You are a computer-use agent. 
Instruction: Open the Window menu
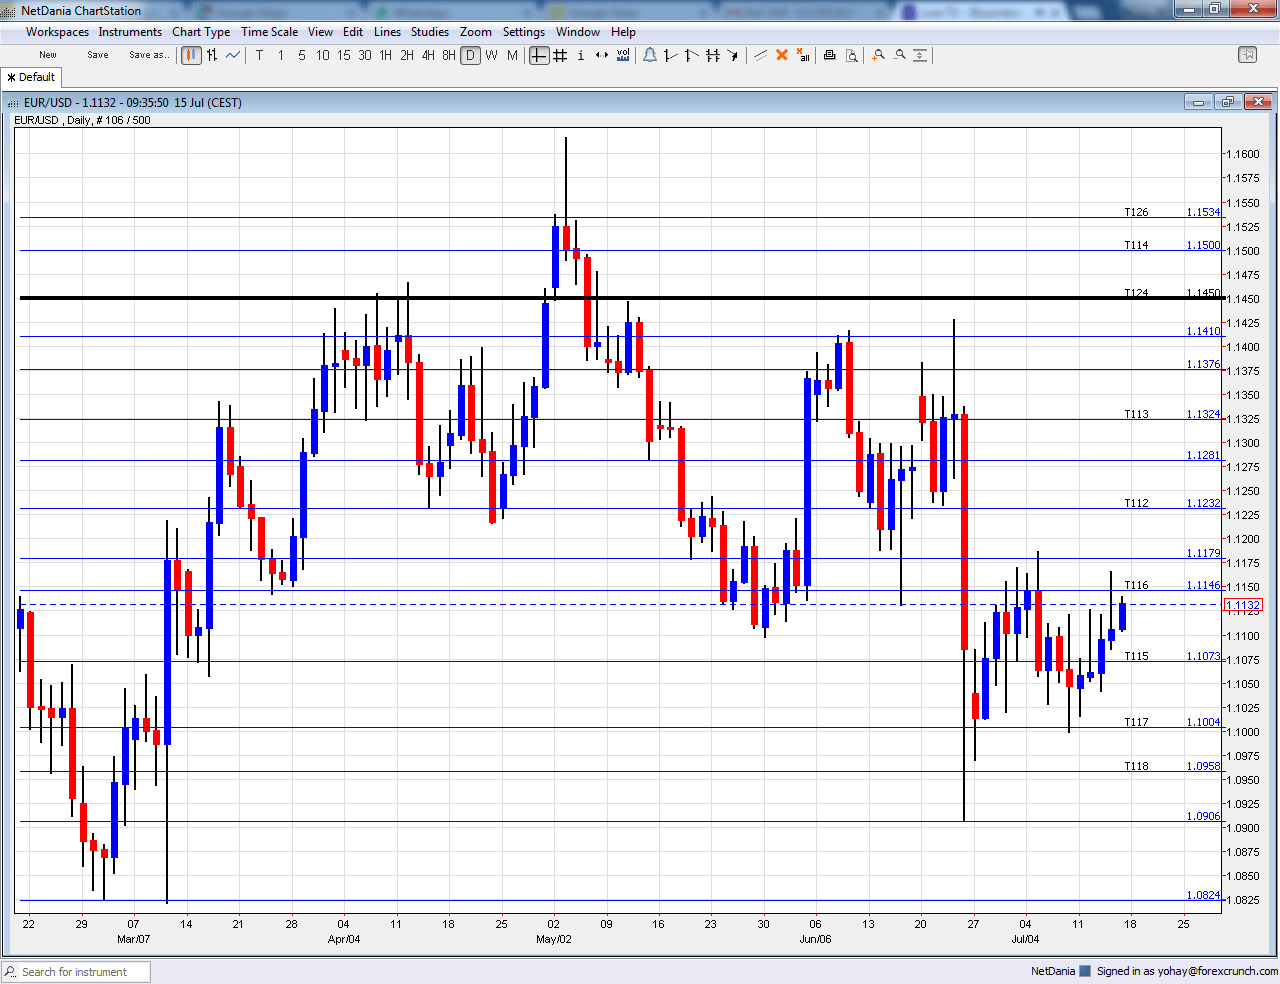click(578, 32)
